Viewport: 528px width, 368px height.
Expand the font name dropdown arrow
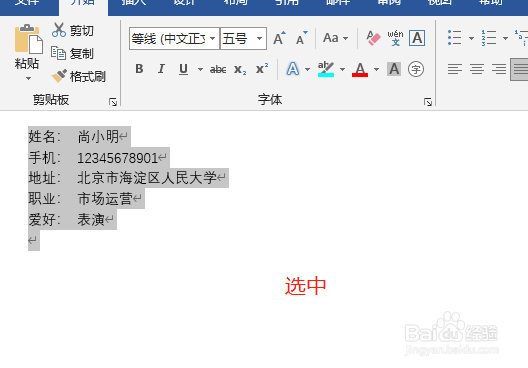coord(212,39)
